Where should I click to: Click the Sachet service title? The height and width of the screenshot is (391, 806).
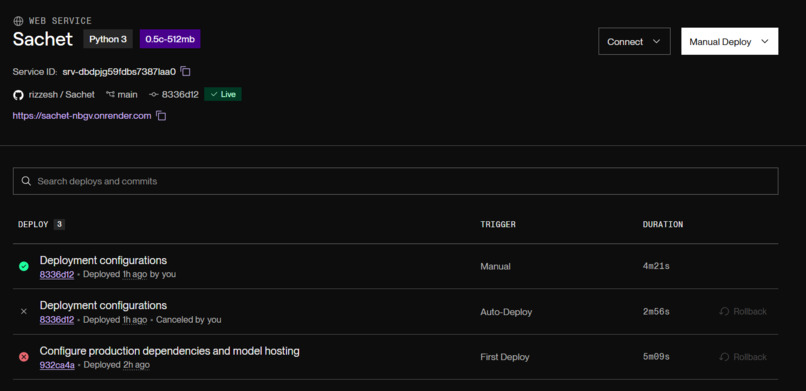click(43, 39)
